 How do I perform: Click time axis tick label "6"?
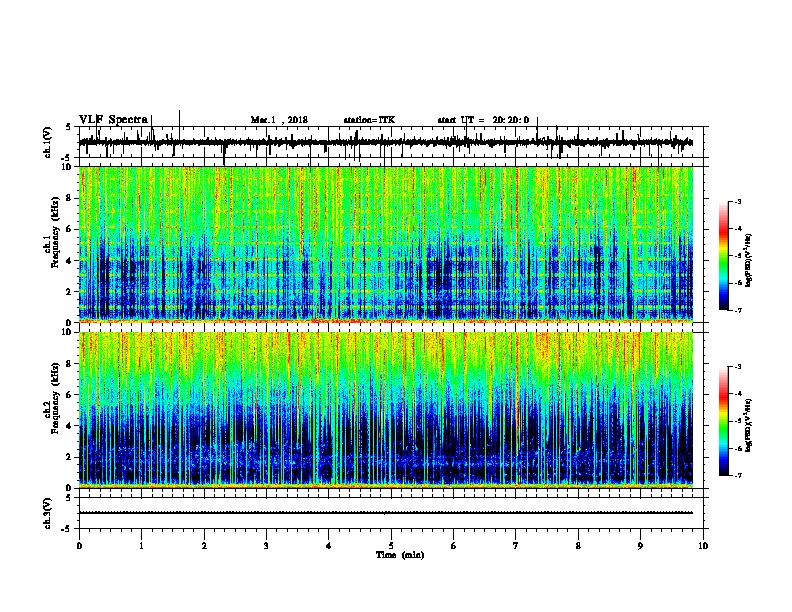453,545
